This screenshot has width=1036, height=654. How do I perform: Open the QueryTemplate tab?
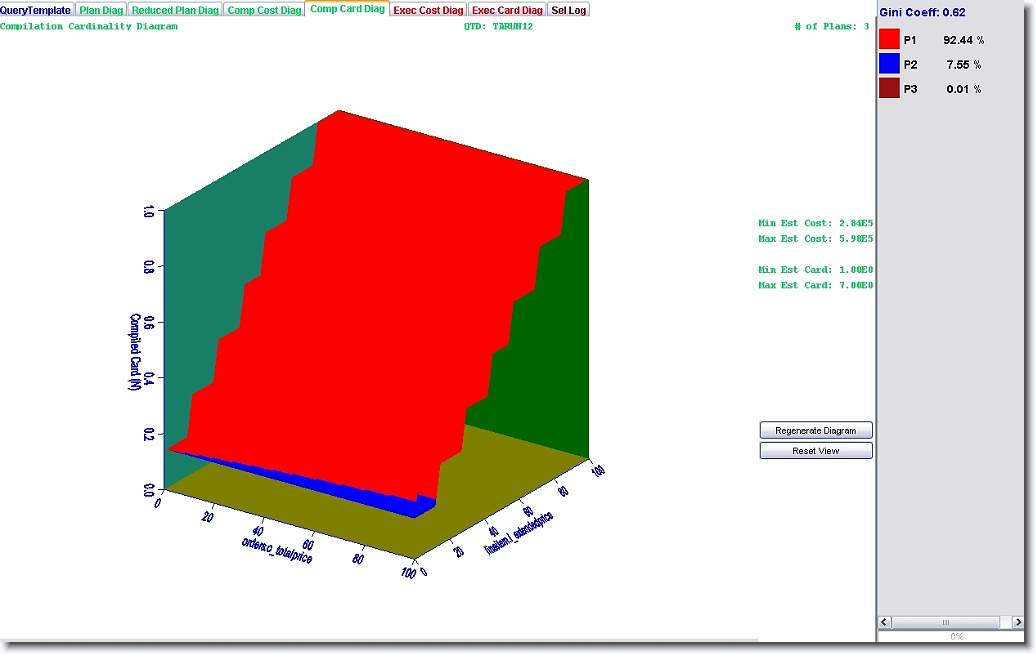[x=36, y=10]
